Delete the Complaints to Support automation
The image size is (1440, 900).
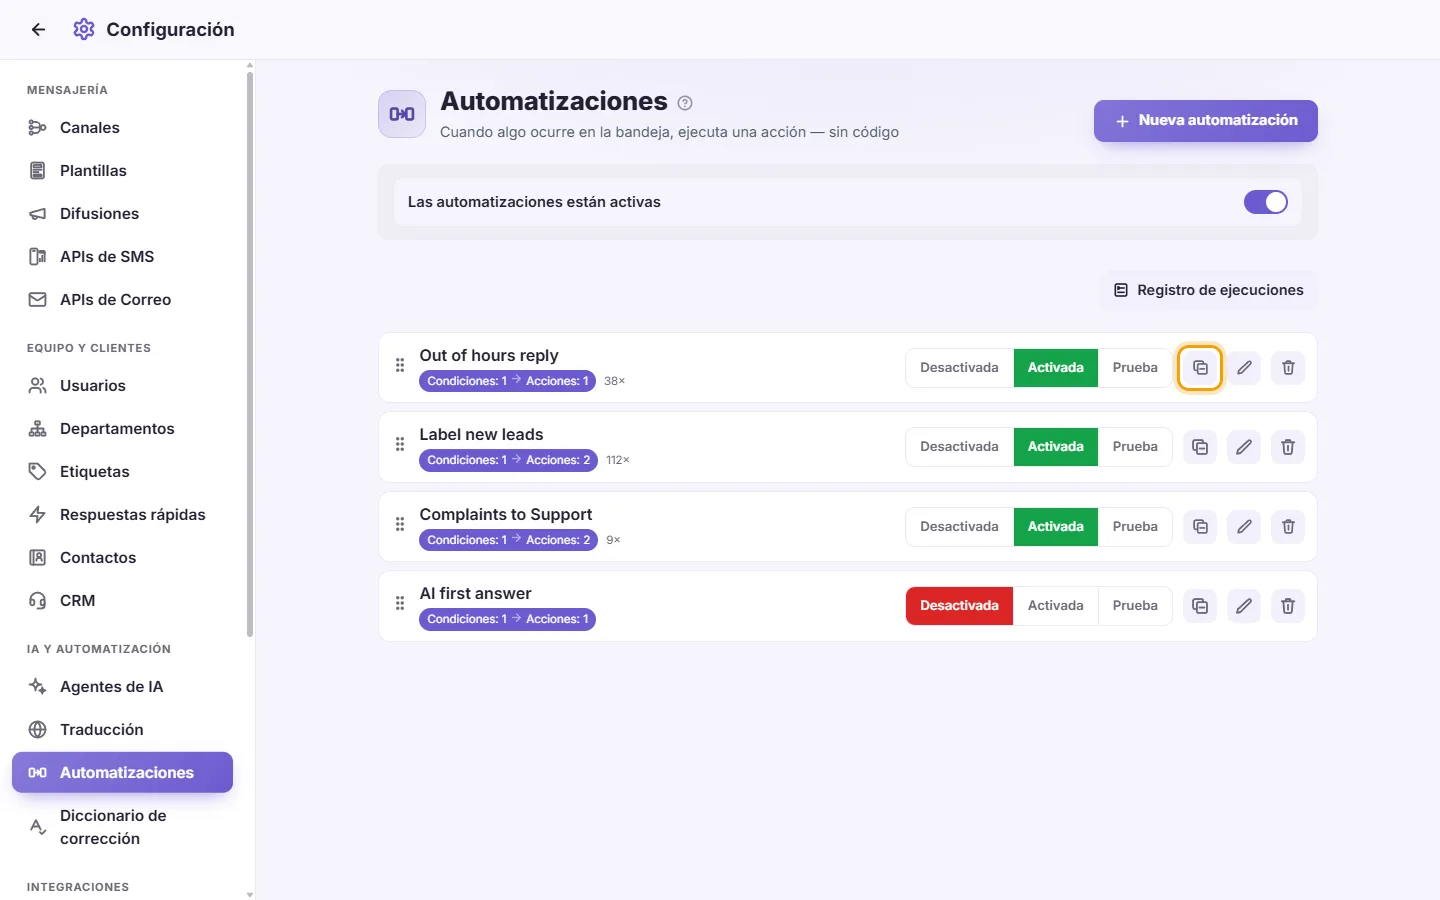[x=1288, y=527]
